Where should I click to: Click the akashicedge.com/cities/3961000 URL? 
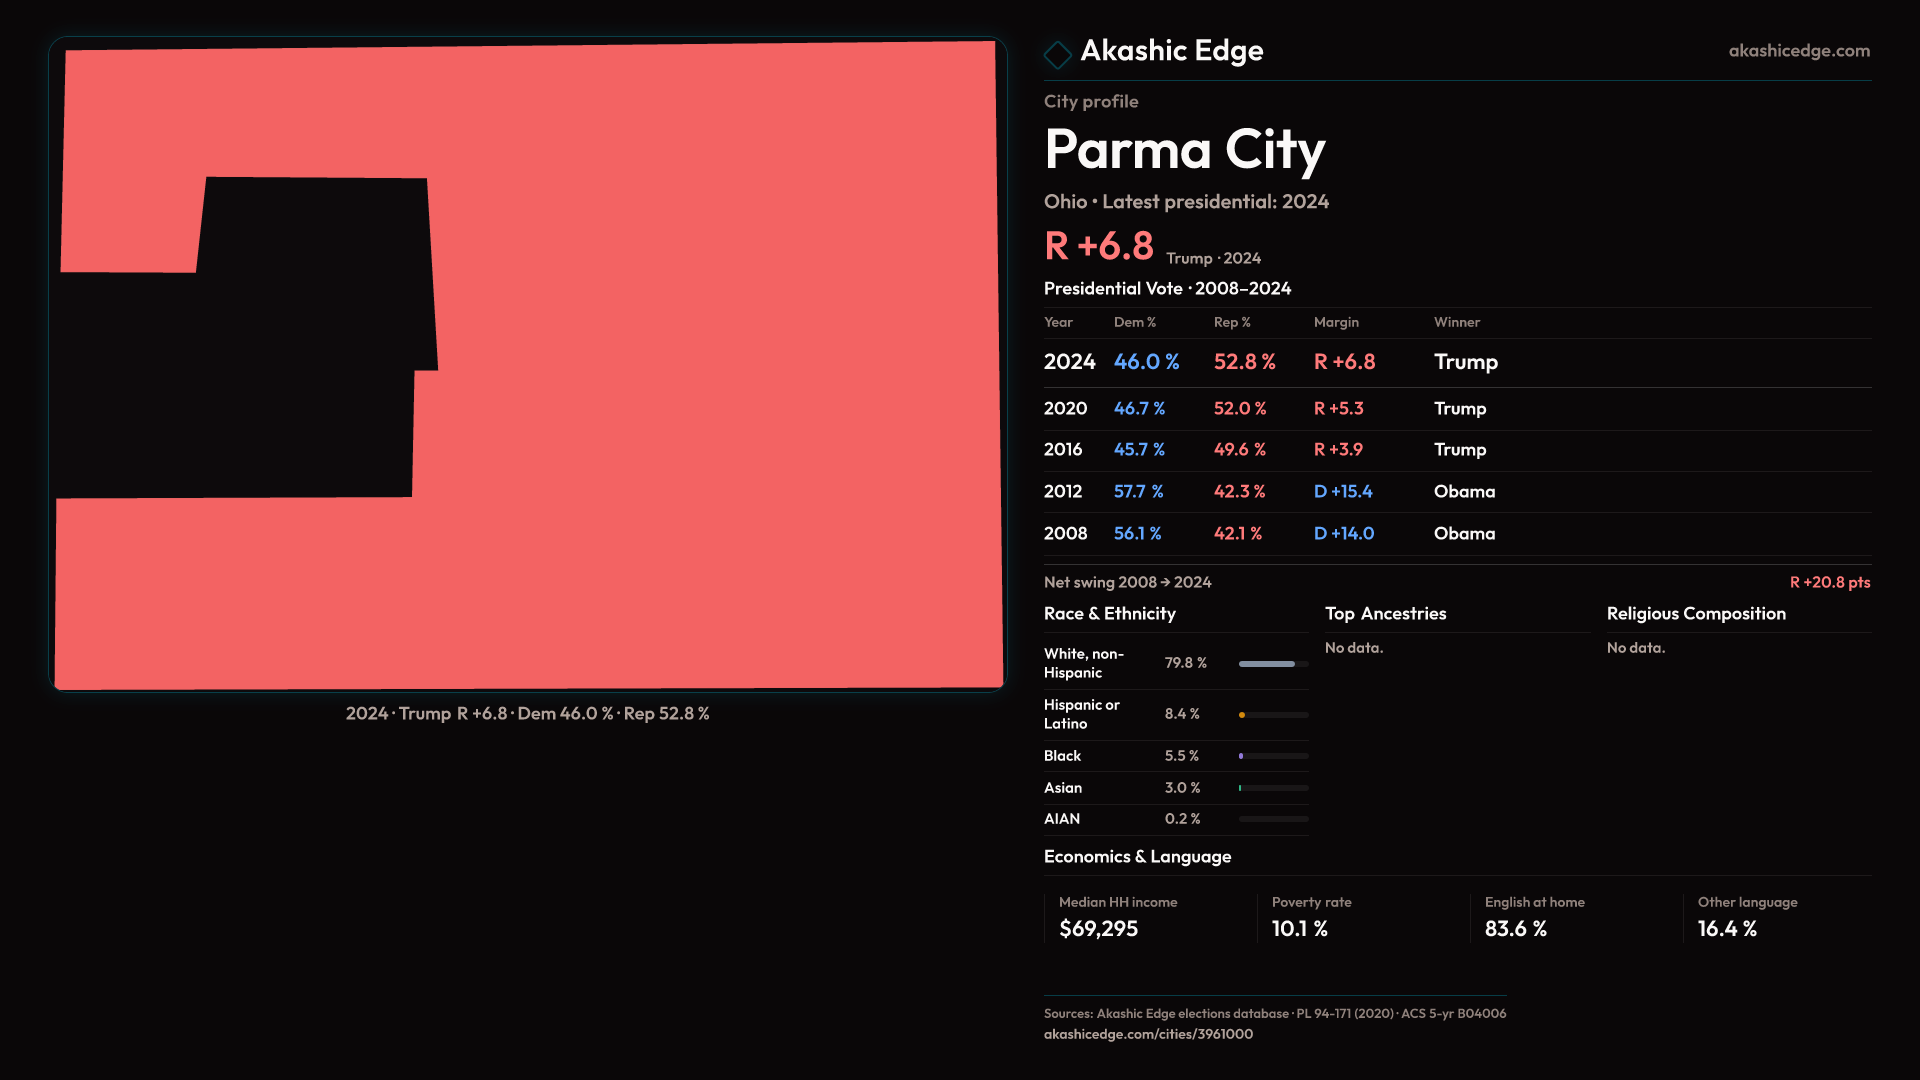tap(1148, 1034)
